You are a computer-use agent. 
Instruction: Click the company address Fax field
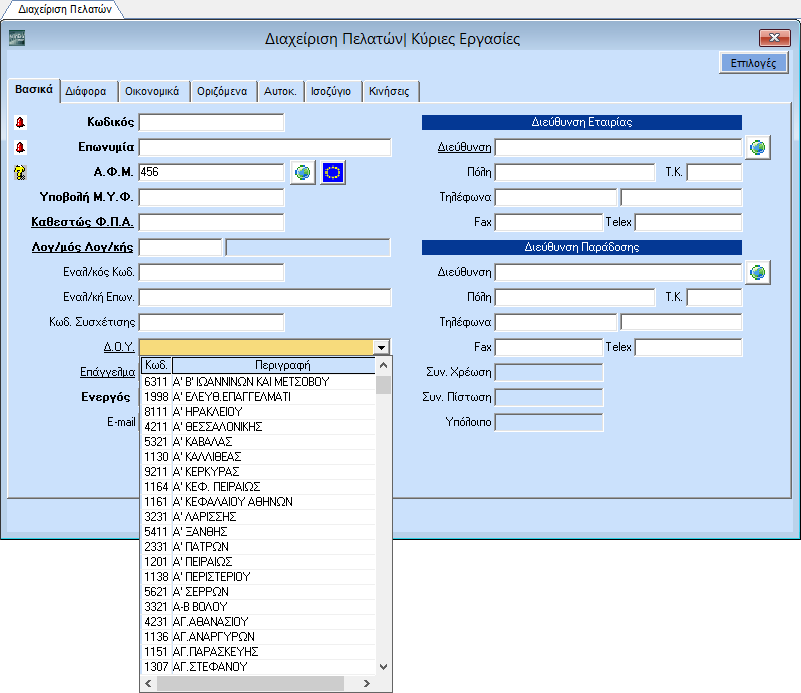pos(549,222)
